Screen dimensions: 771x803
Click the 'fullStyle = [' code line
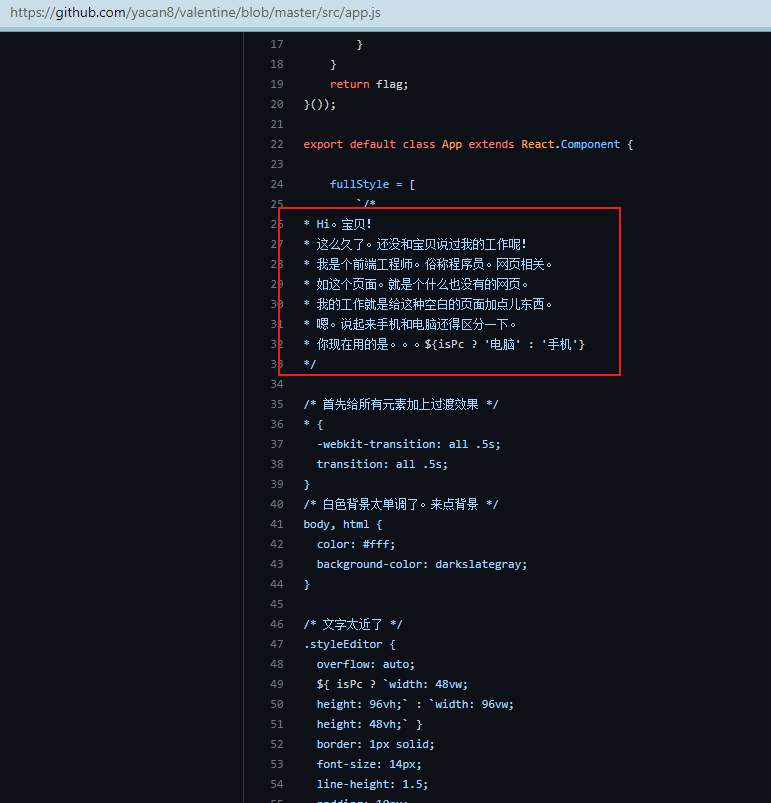(x=372, y=184)
